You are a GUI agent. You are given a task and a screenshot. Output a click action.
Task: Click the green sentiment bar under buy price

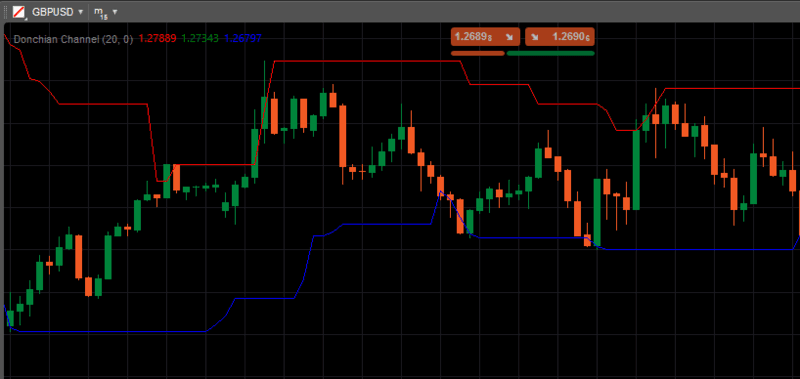(x=551, y=53)
